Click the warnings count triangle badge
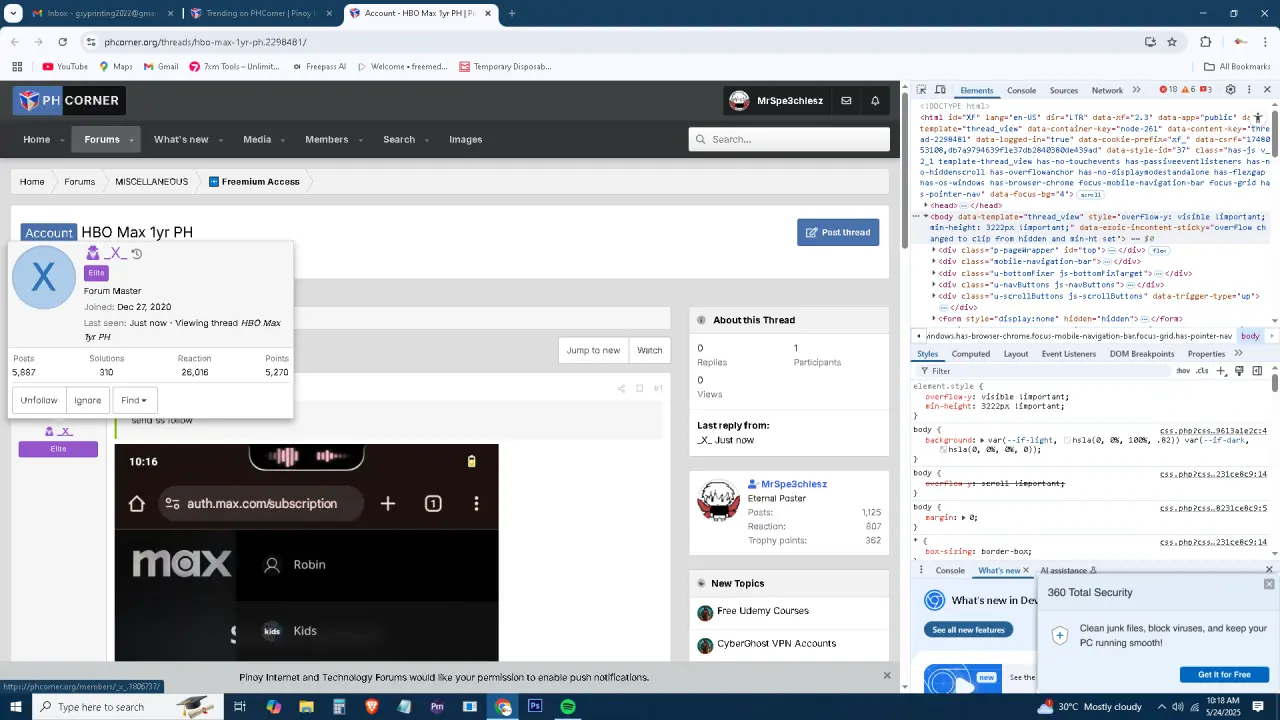Viewport: 1280px width, 720px height. coord(1188,90)
